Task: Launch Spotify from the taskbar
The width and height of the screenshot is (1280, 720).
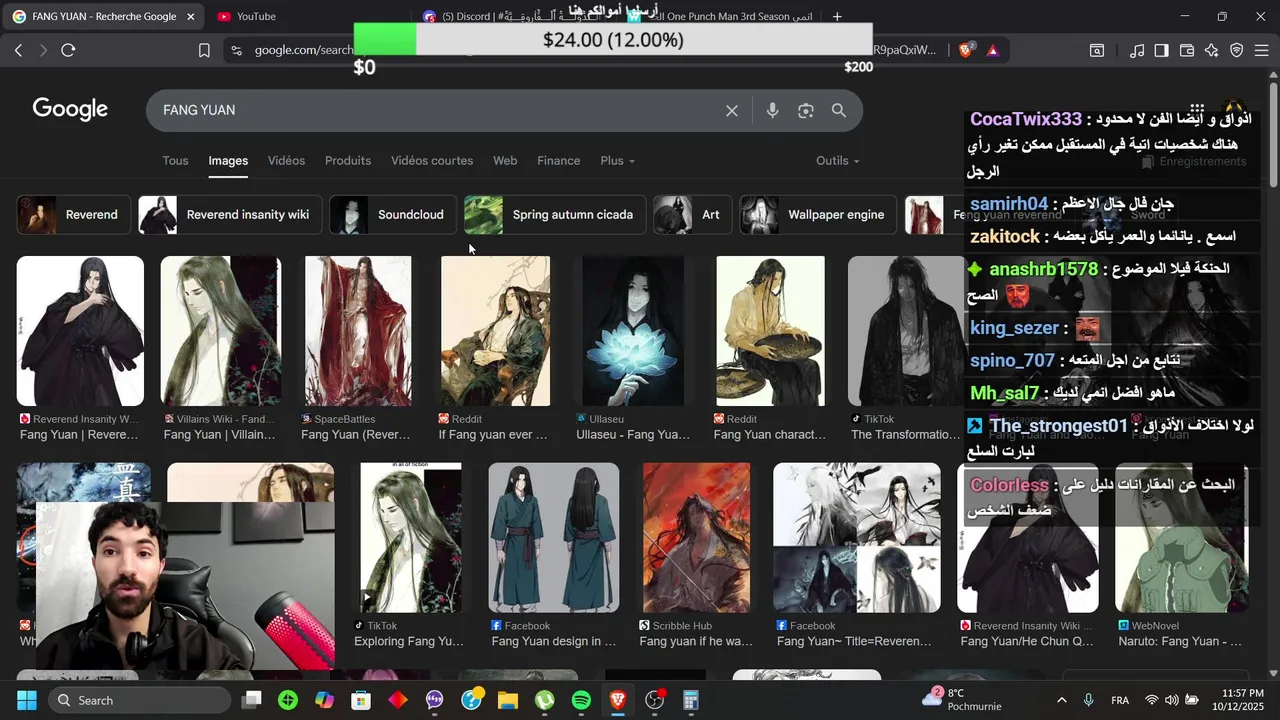Action: tap(581, 700)
